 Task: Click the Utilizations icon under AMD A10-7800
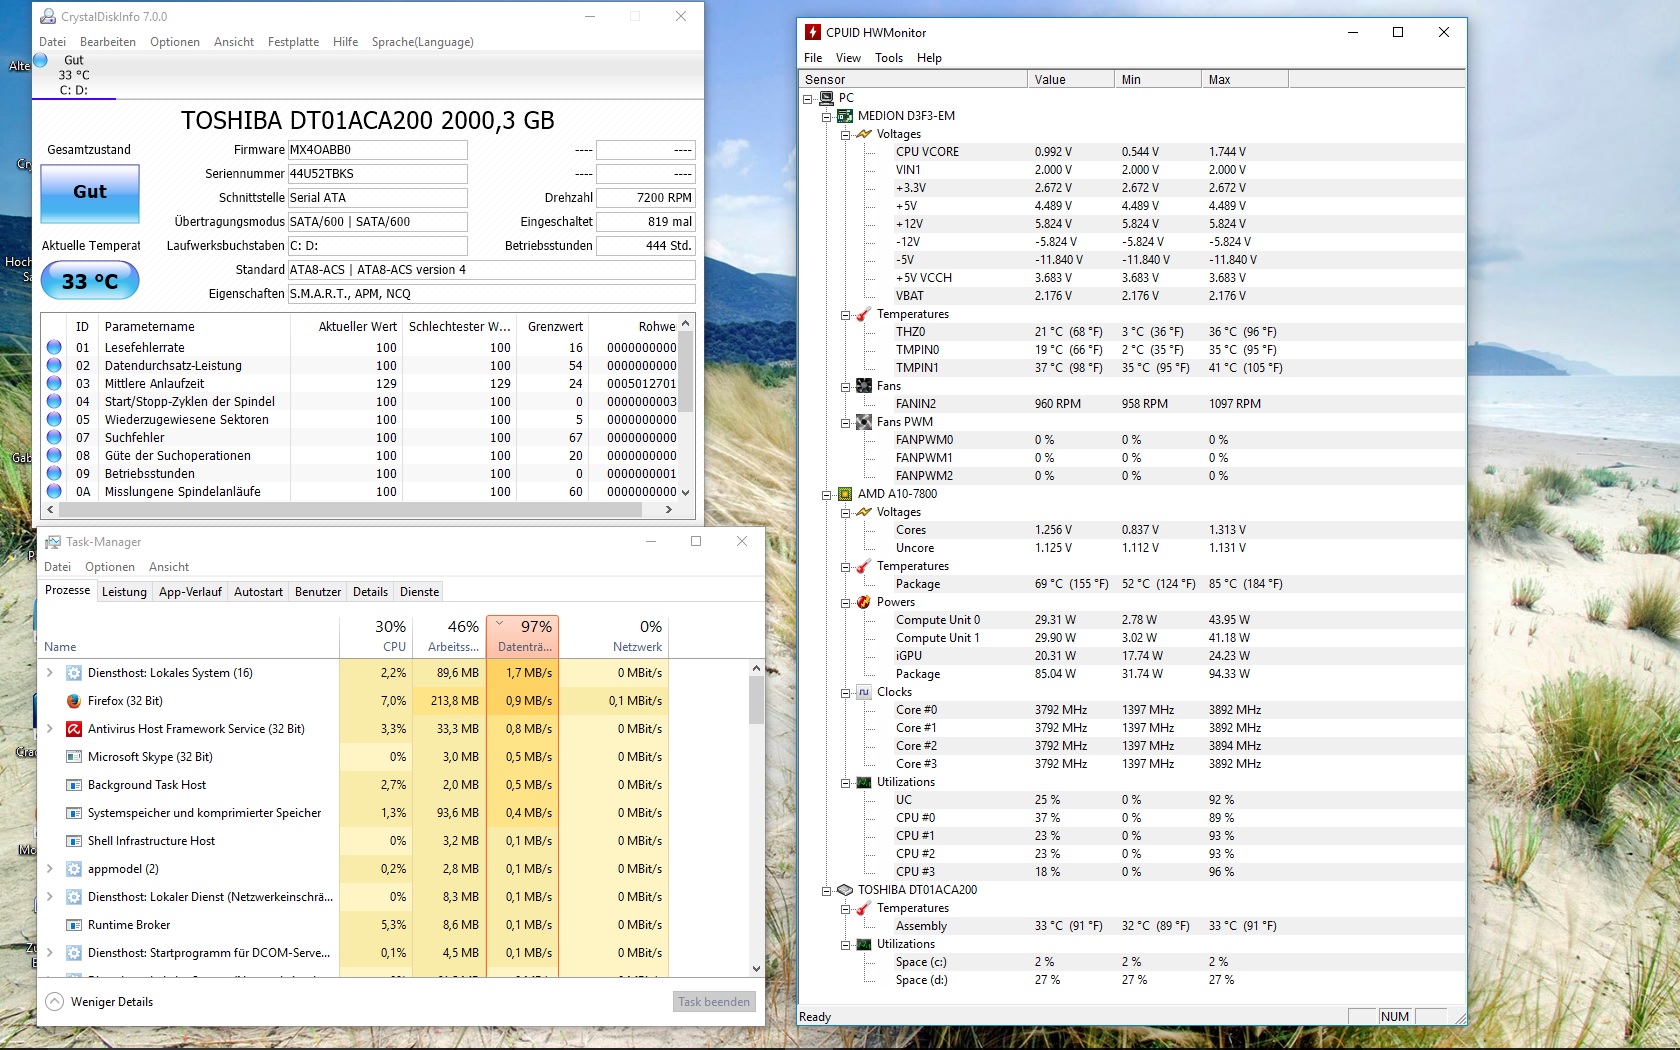(x=864, y=782)
